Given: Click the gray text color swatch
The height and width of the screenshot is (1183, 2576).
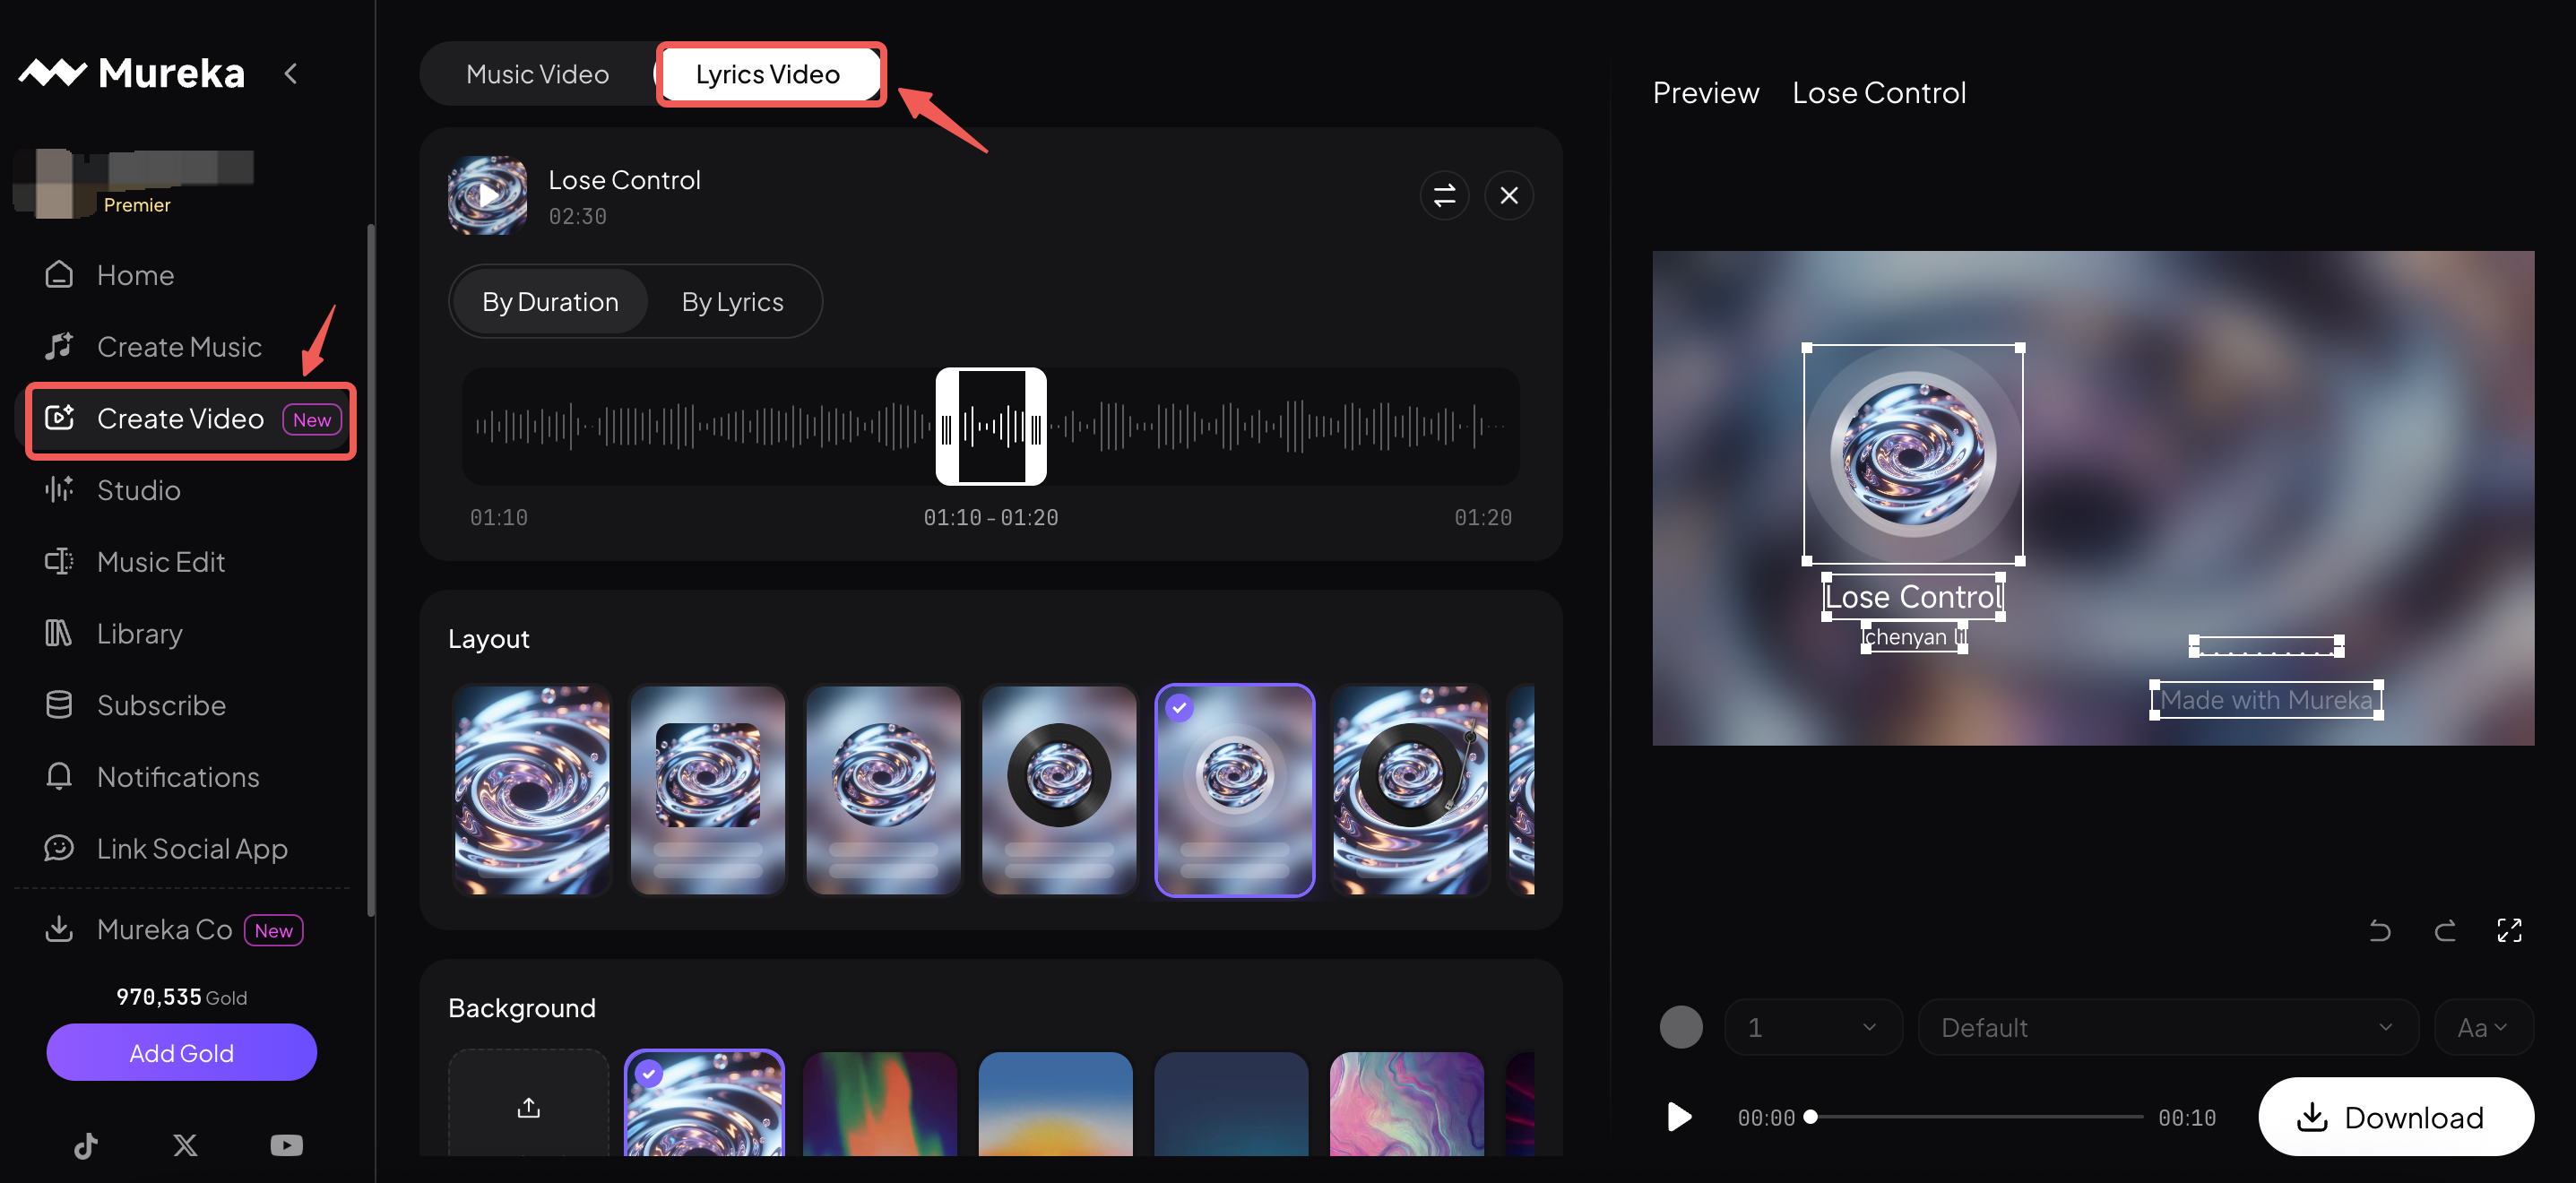Looking at the screenshot, I should [x=1681, y=1027].
